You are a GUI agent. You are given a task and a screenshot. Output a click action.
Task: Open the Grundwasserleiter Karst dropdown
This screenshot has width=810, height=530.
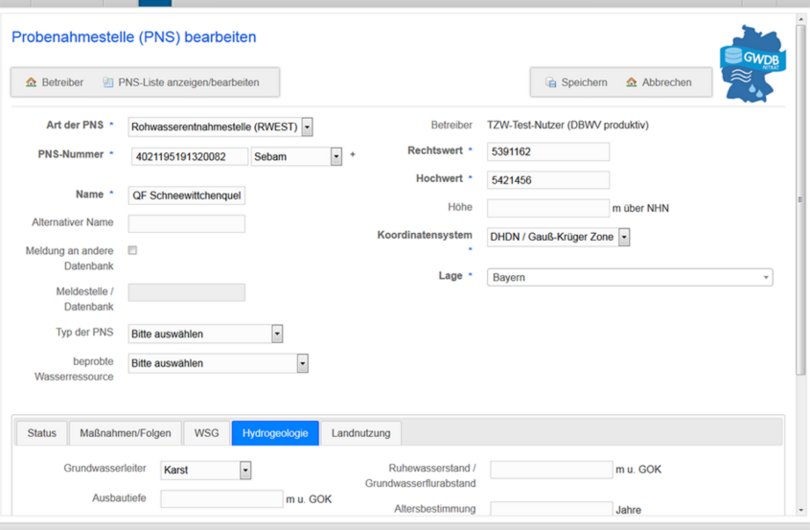point(245,470)
